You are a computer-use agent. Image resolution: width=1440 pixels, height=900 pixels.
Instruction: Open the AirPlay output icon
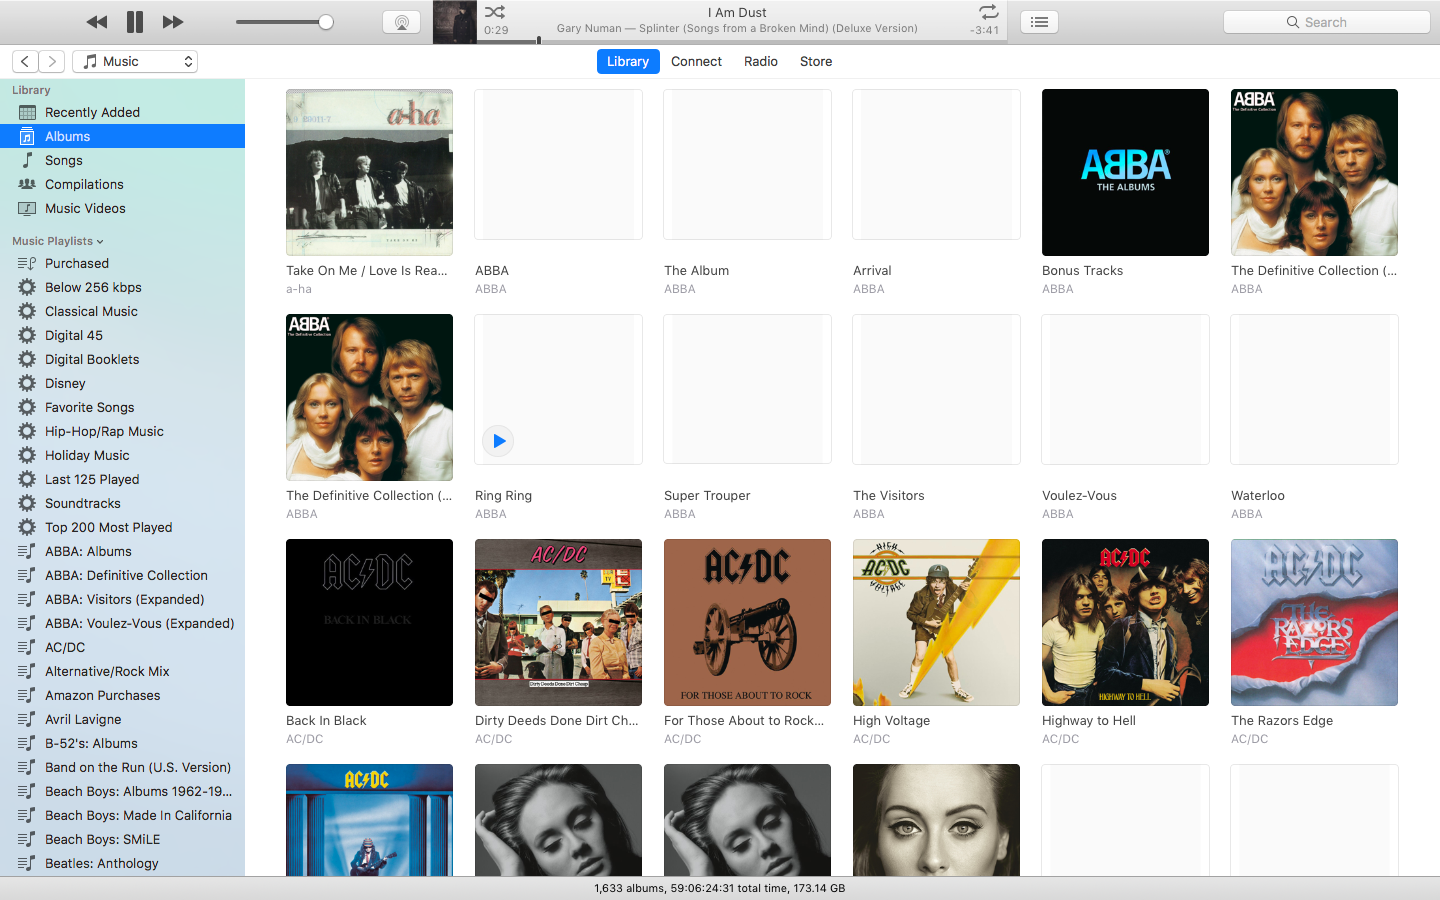402,22
